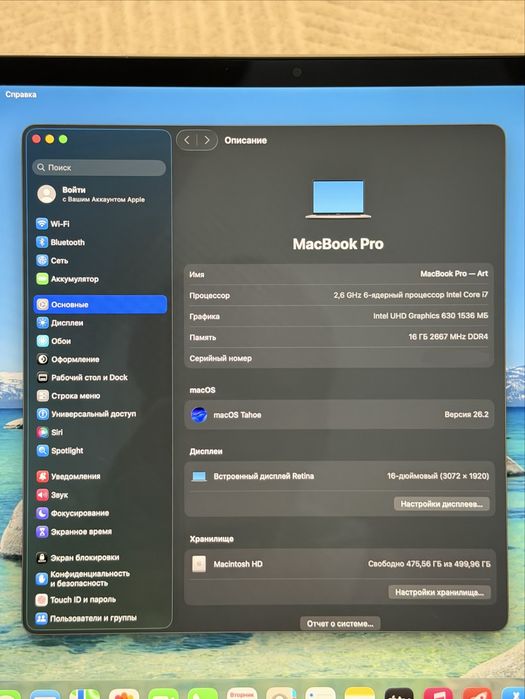
Task: Click the Память 16 ГБ DDR4 value
Action: click(x=448, y=337)
